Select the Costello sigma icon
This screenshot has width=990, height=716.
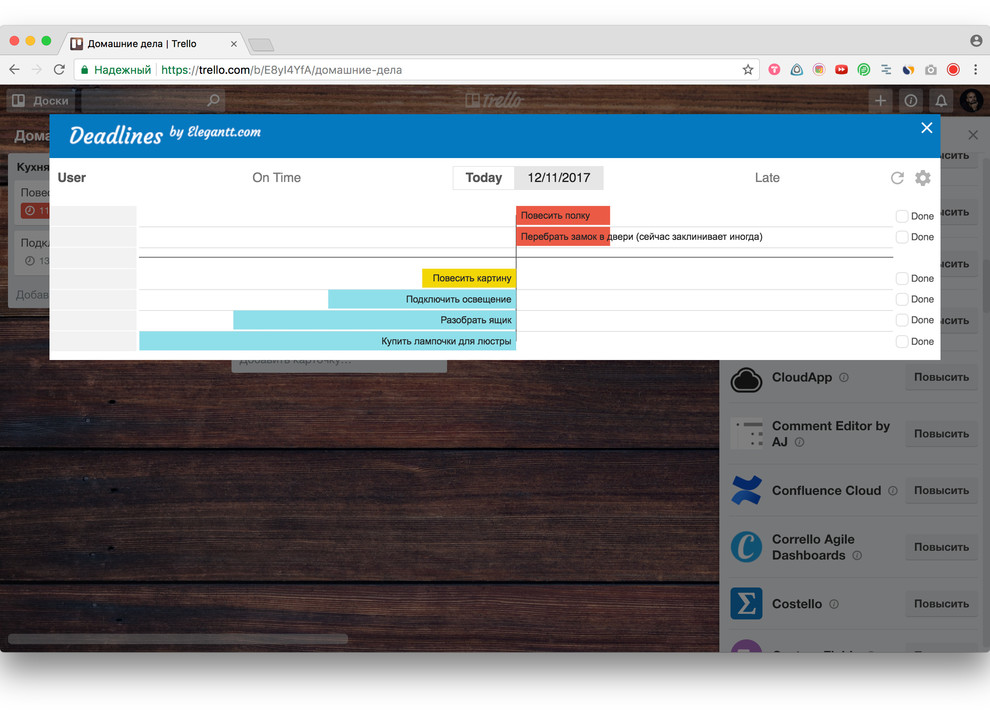click(x=746, y=603)
